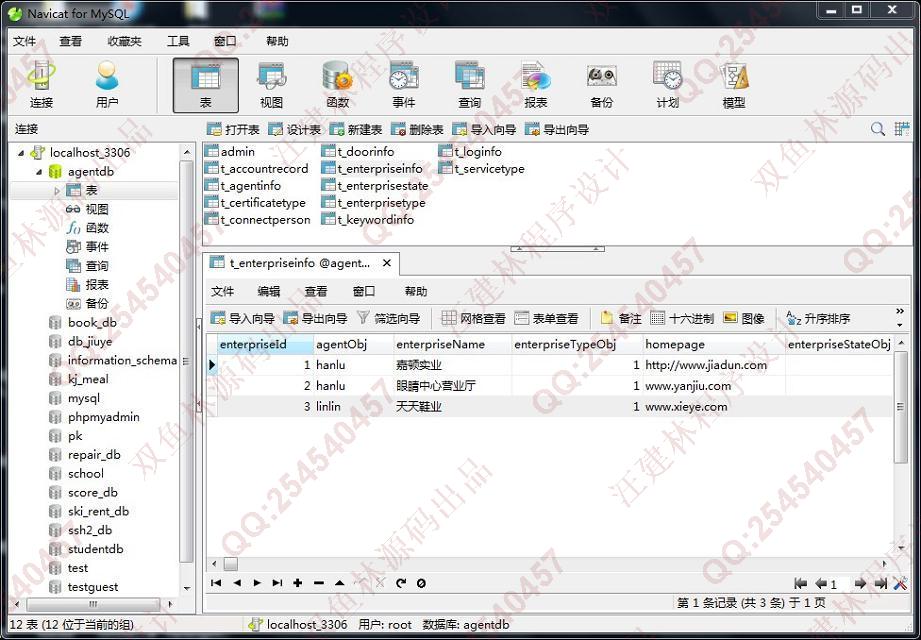
Task: Go to last record arrow
Action: [x=277, y=583]
